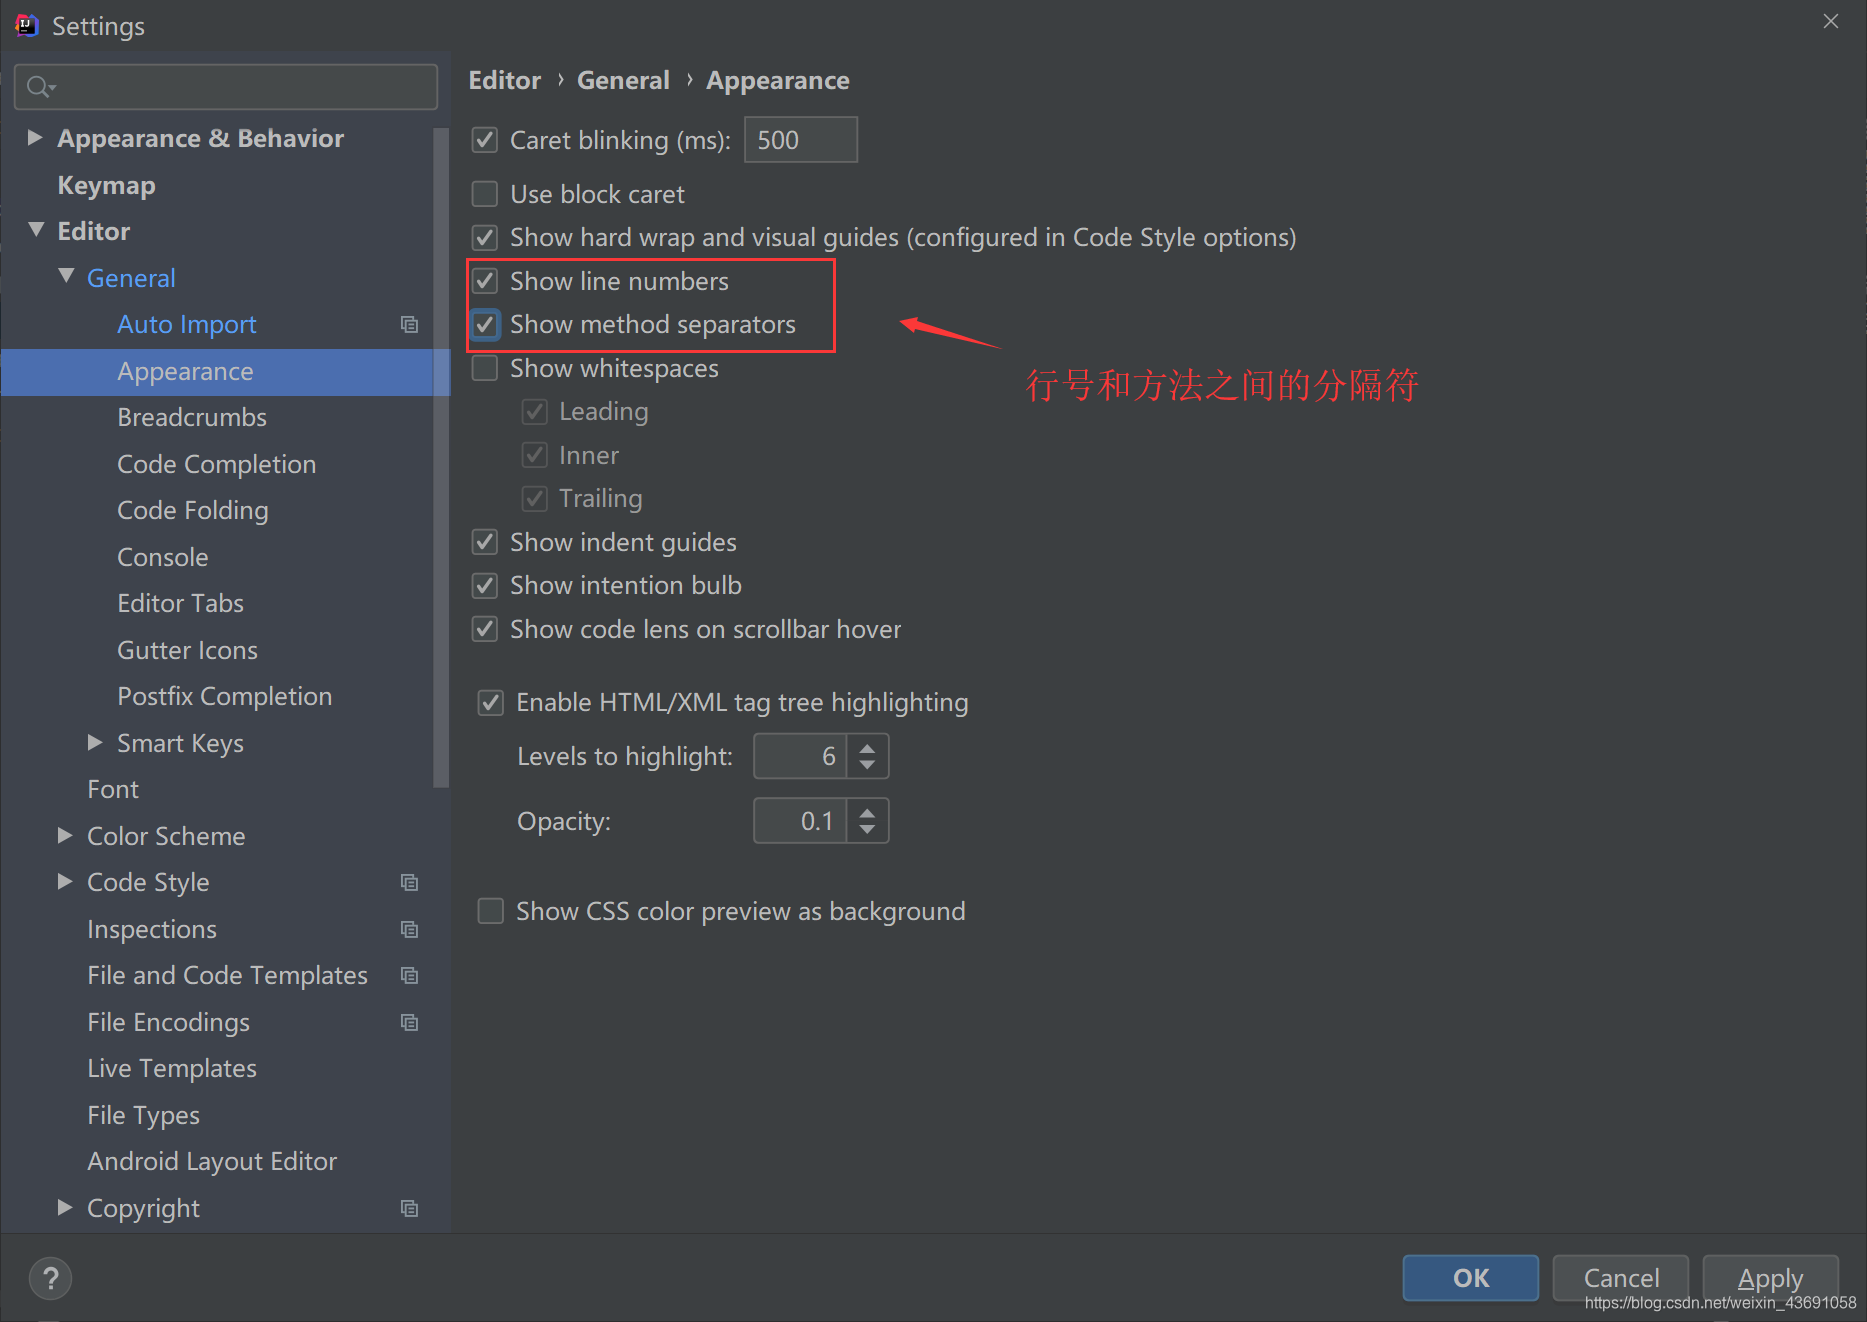Open Gutter Icons settings
The height and width of the screenshot is (1322, 1867).
click(x=188, y=650)
